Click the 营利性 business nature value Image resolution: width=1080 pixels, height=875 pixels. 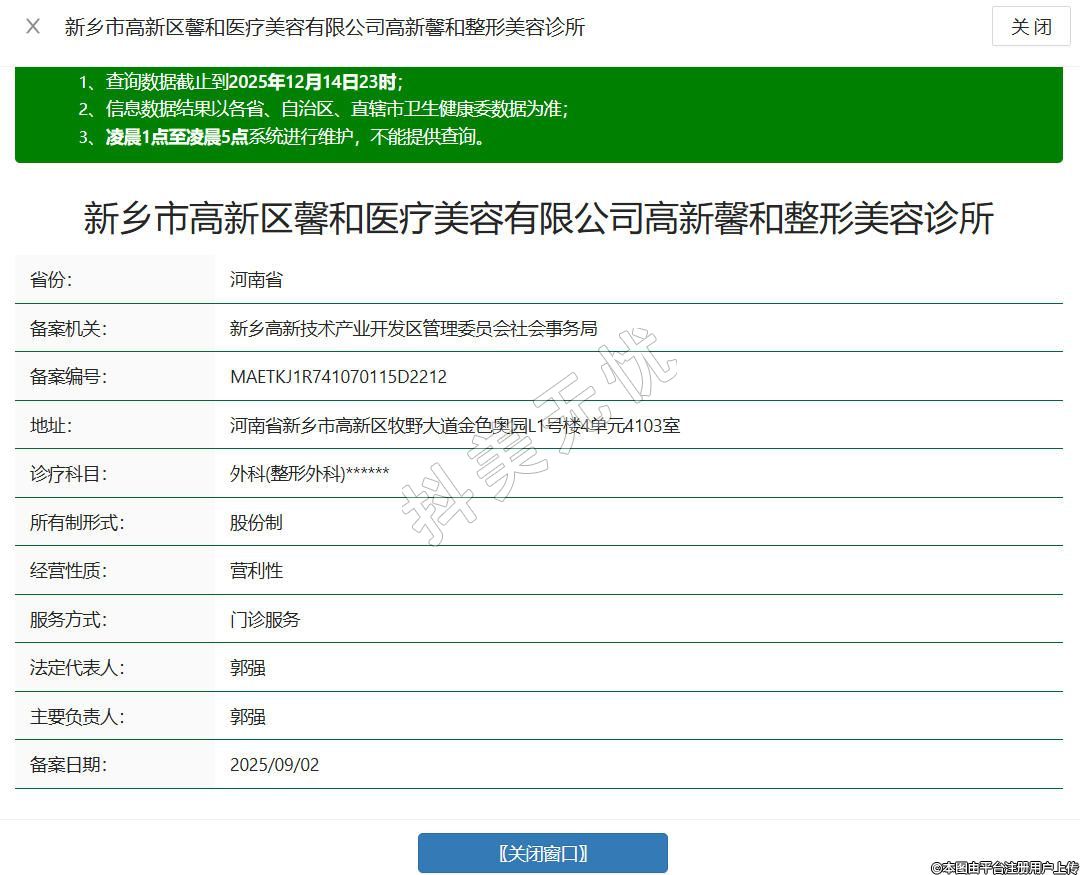(x=256, y=571)
